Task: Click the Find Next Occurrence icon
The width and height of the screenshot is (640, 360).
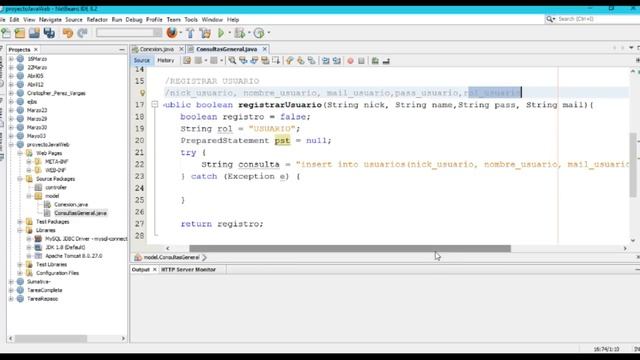Action: pyautogui.click(x=254, y=61)
